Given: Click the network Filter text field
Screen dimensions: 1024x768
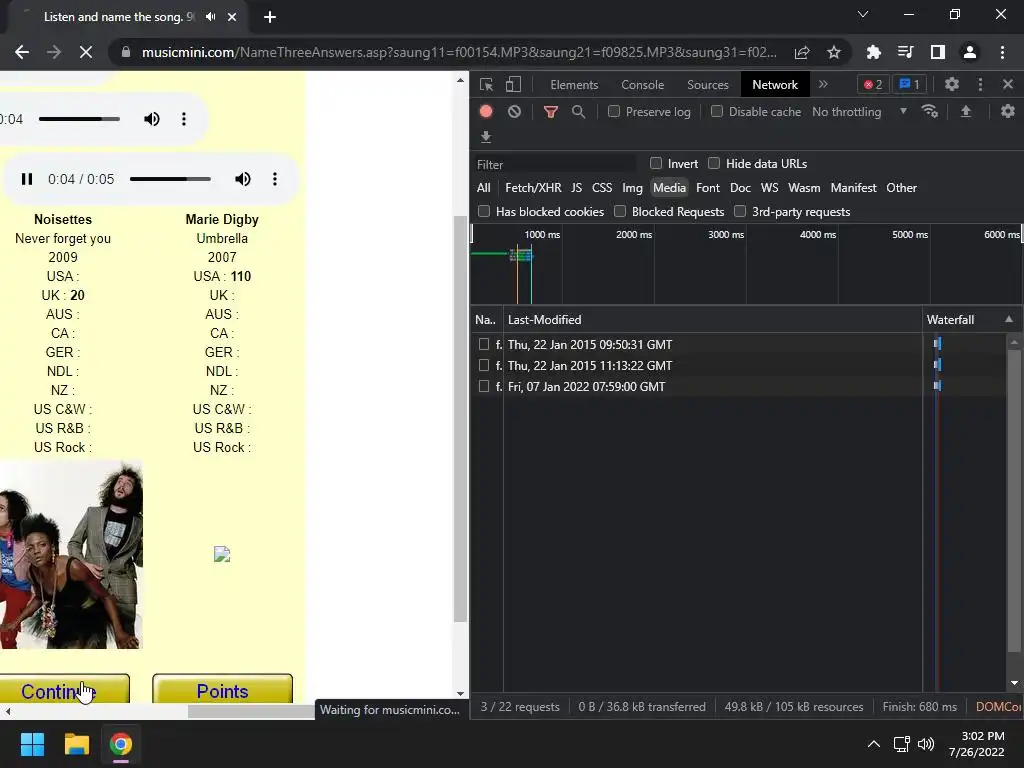Looking at the screenshot, I should point(555,164).
